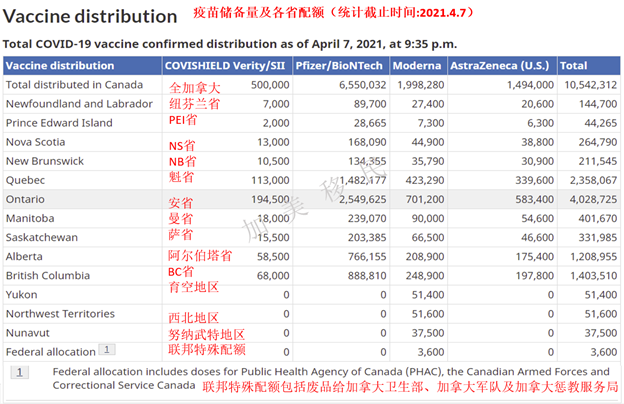Select the Newfoundland and Labrador row label
This screenshot has height=404, width=624.
coord(79,104)
